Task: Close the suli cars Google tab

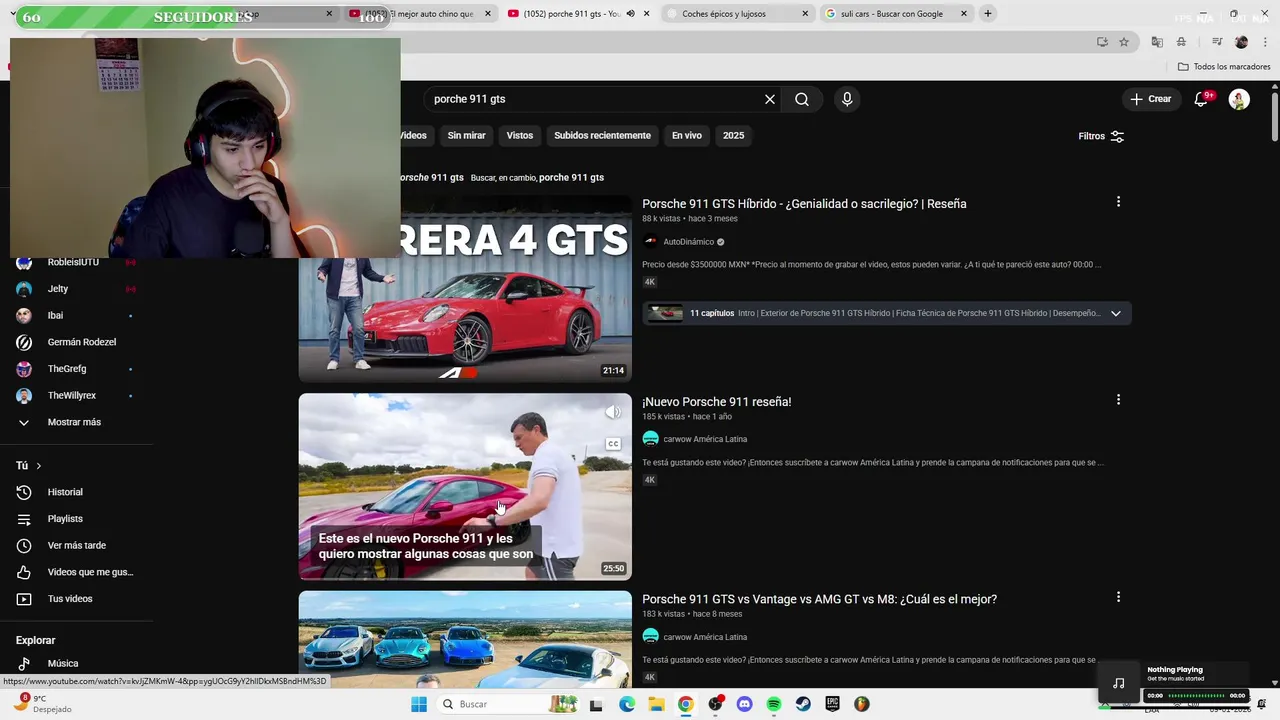Action: pyautogui.click(x=964, y=14)
